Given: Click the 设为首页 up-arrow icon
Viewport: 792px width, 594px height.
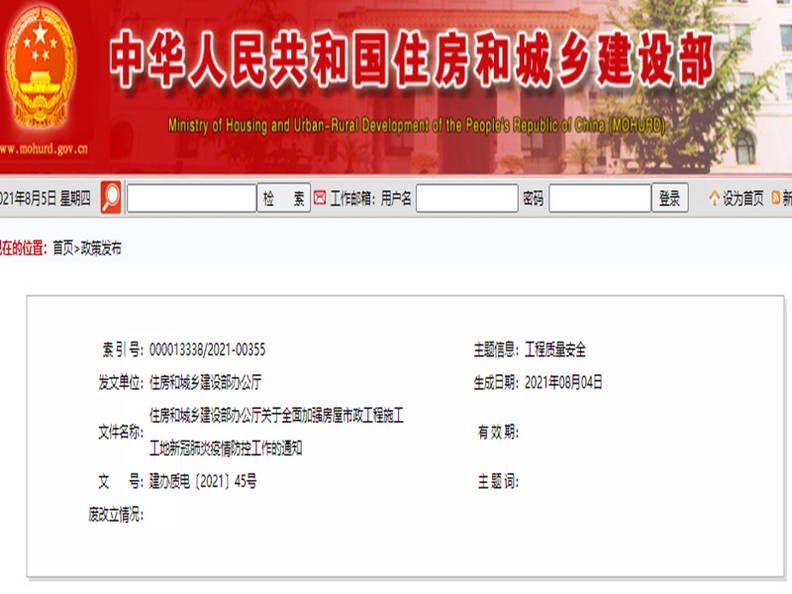Looking at the screenshot, I should [714, 198].
